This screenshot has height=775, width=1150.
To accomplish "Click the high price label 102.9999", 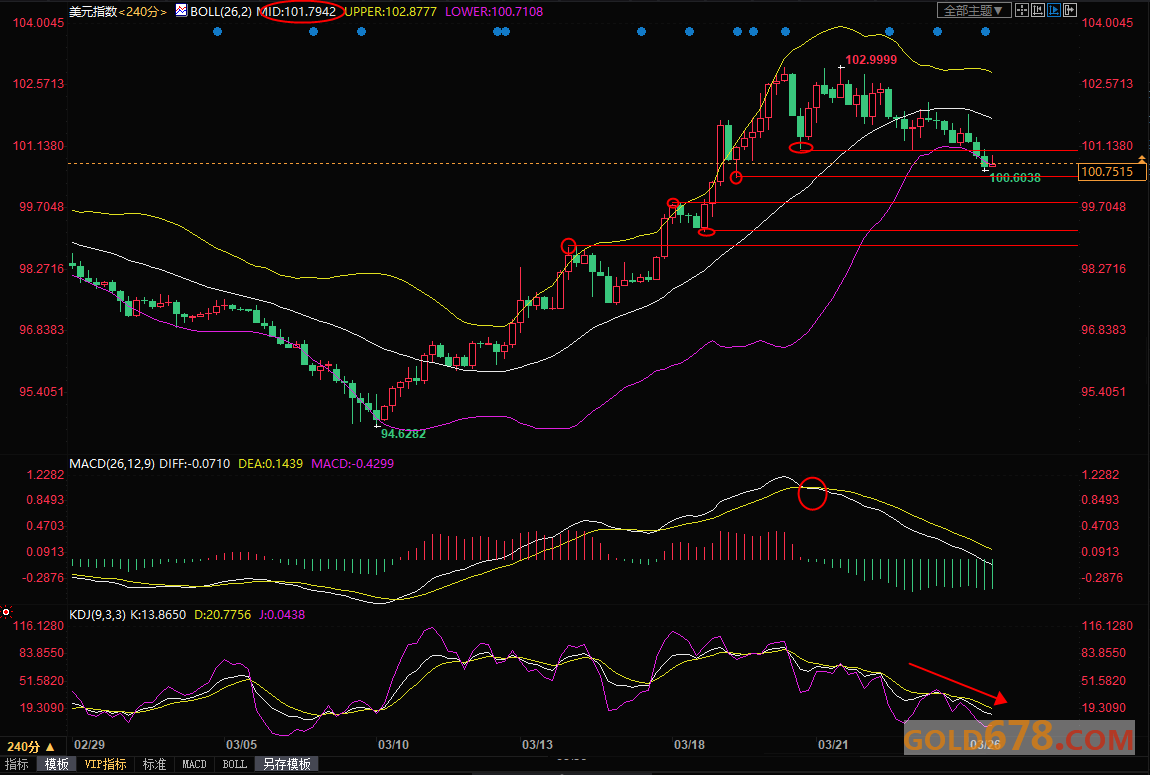I will click(x=871, y=59).
